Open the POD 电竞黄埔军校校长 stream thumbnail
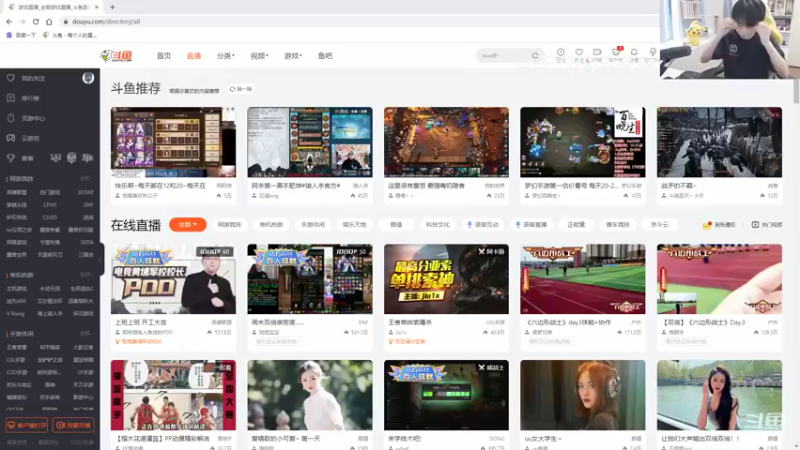800x450 pixels. pyautogui.click(x=173, y=279)
